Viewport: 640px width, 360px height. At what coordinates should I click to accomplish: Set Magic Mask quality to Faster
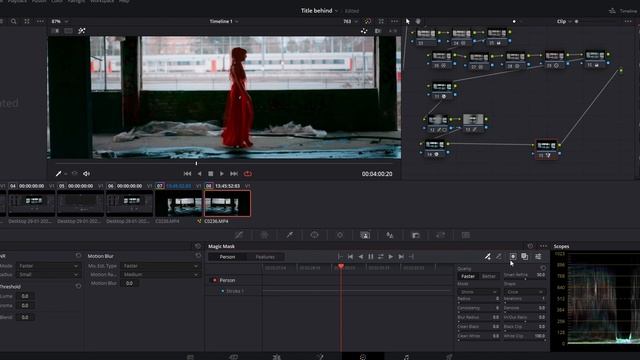(x=468, y=276)
